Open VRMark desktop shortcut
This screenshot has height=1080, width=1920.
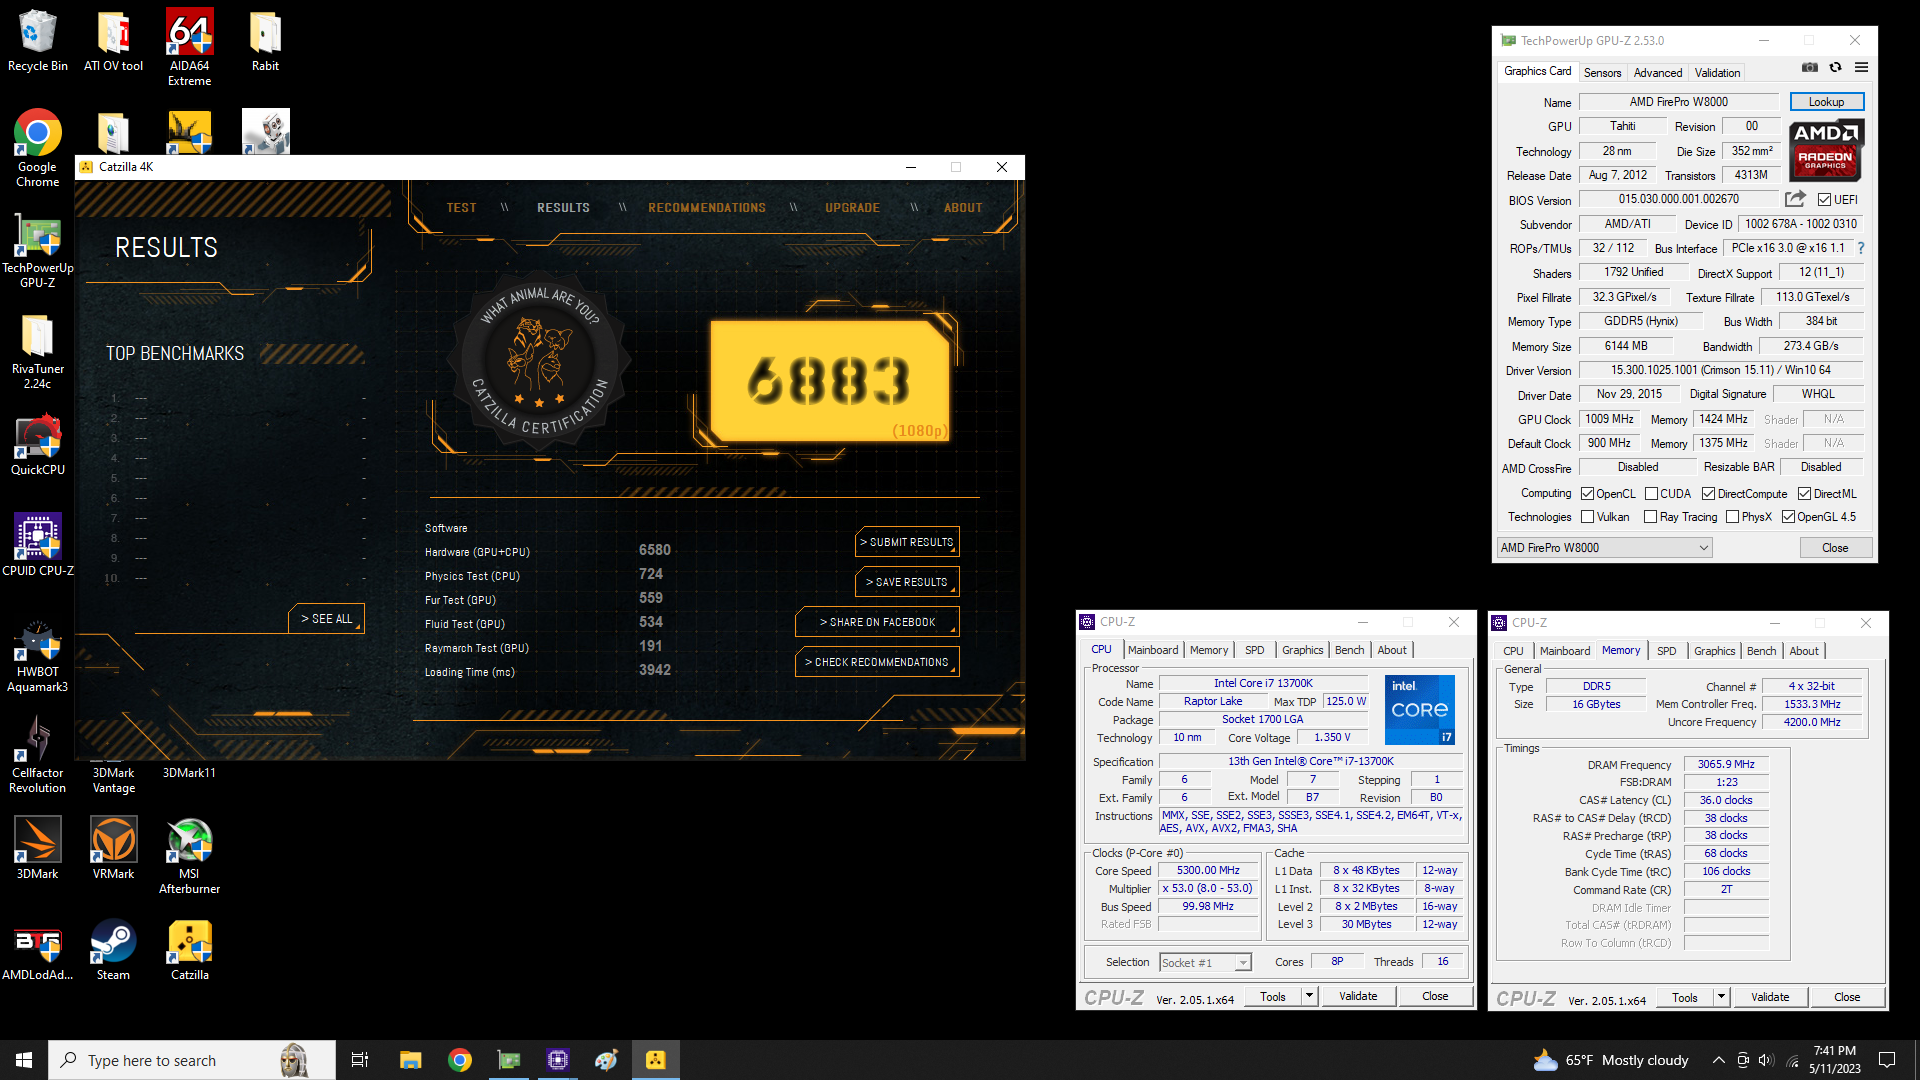pos(113,848)
